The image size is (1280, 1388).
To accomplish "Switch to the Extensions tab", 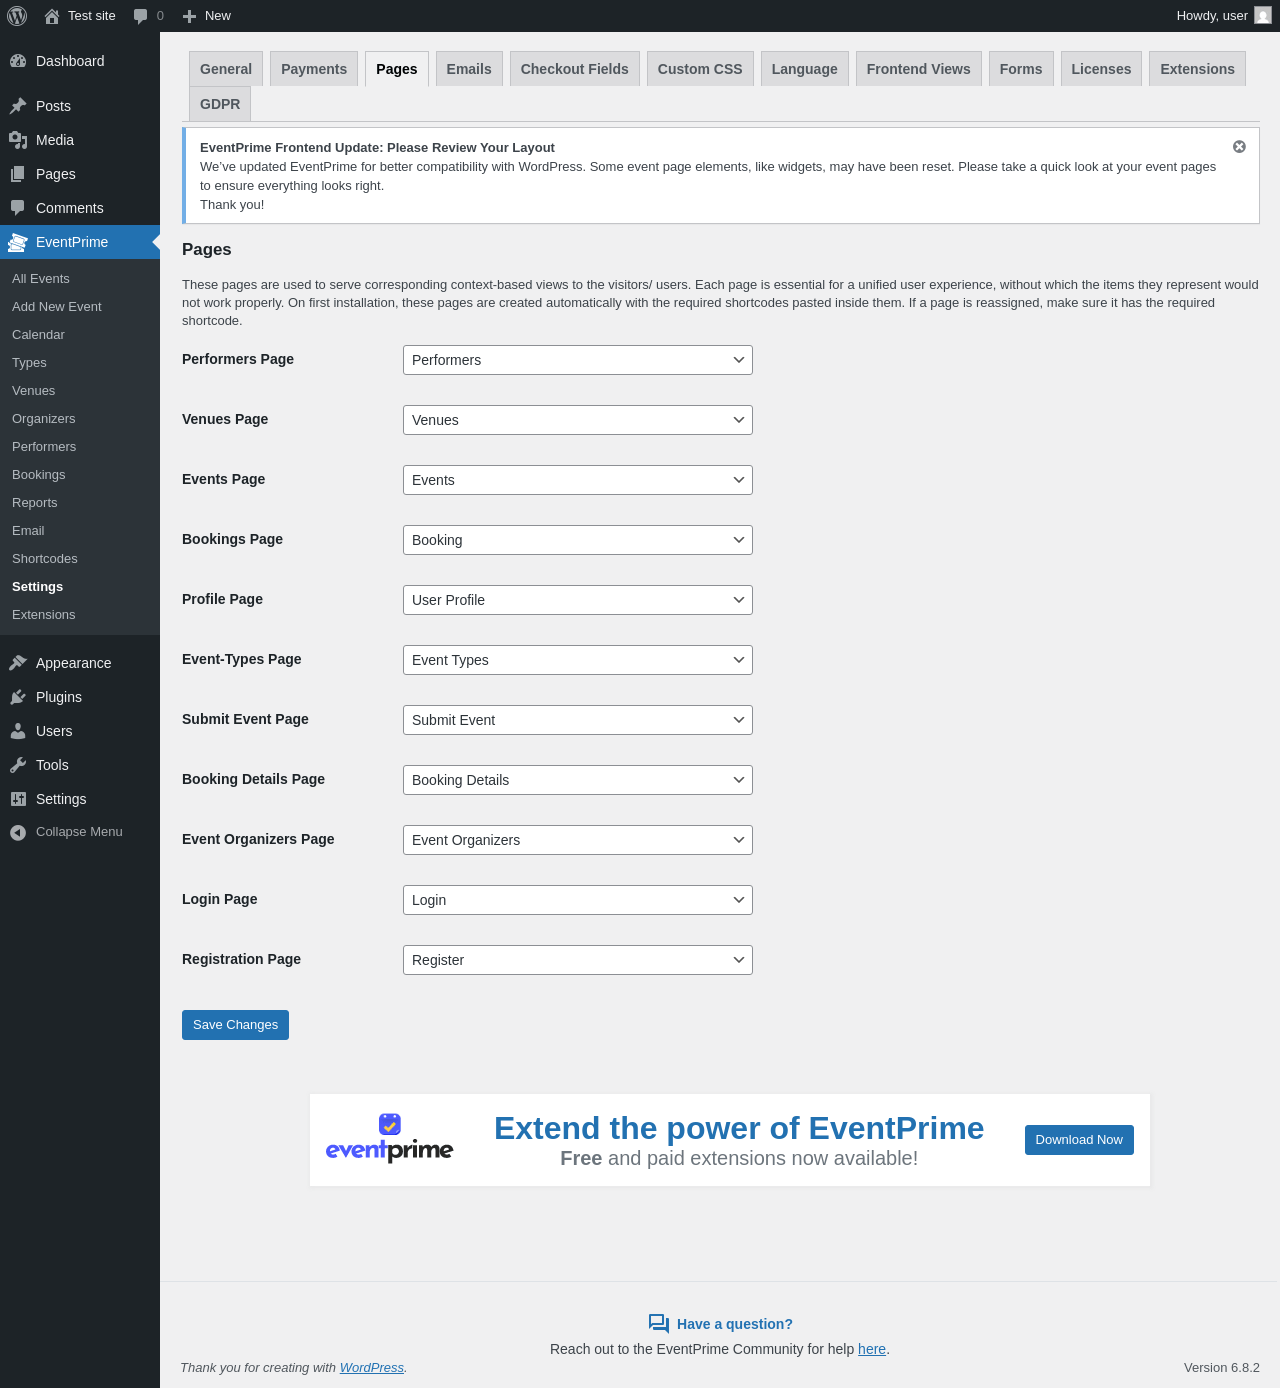I will click(1198, 69).
